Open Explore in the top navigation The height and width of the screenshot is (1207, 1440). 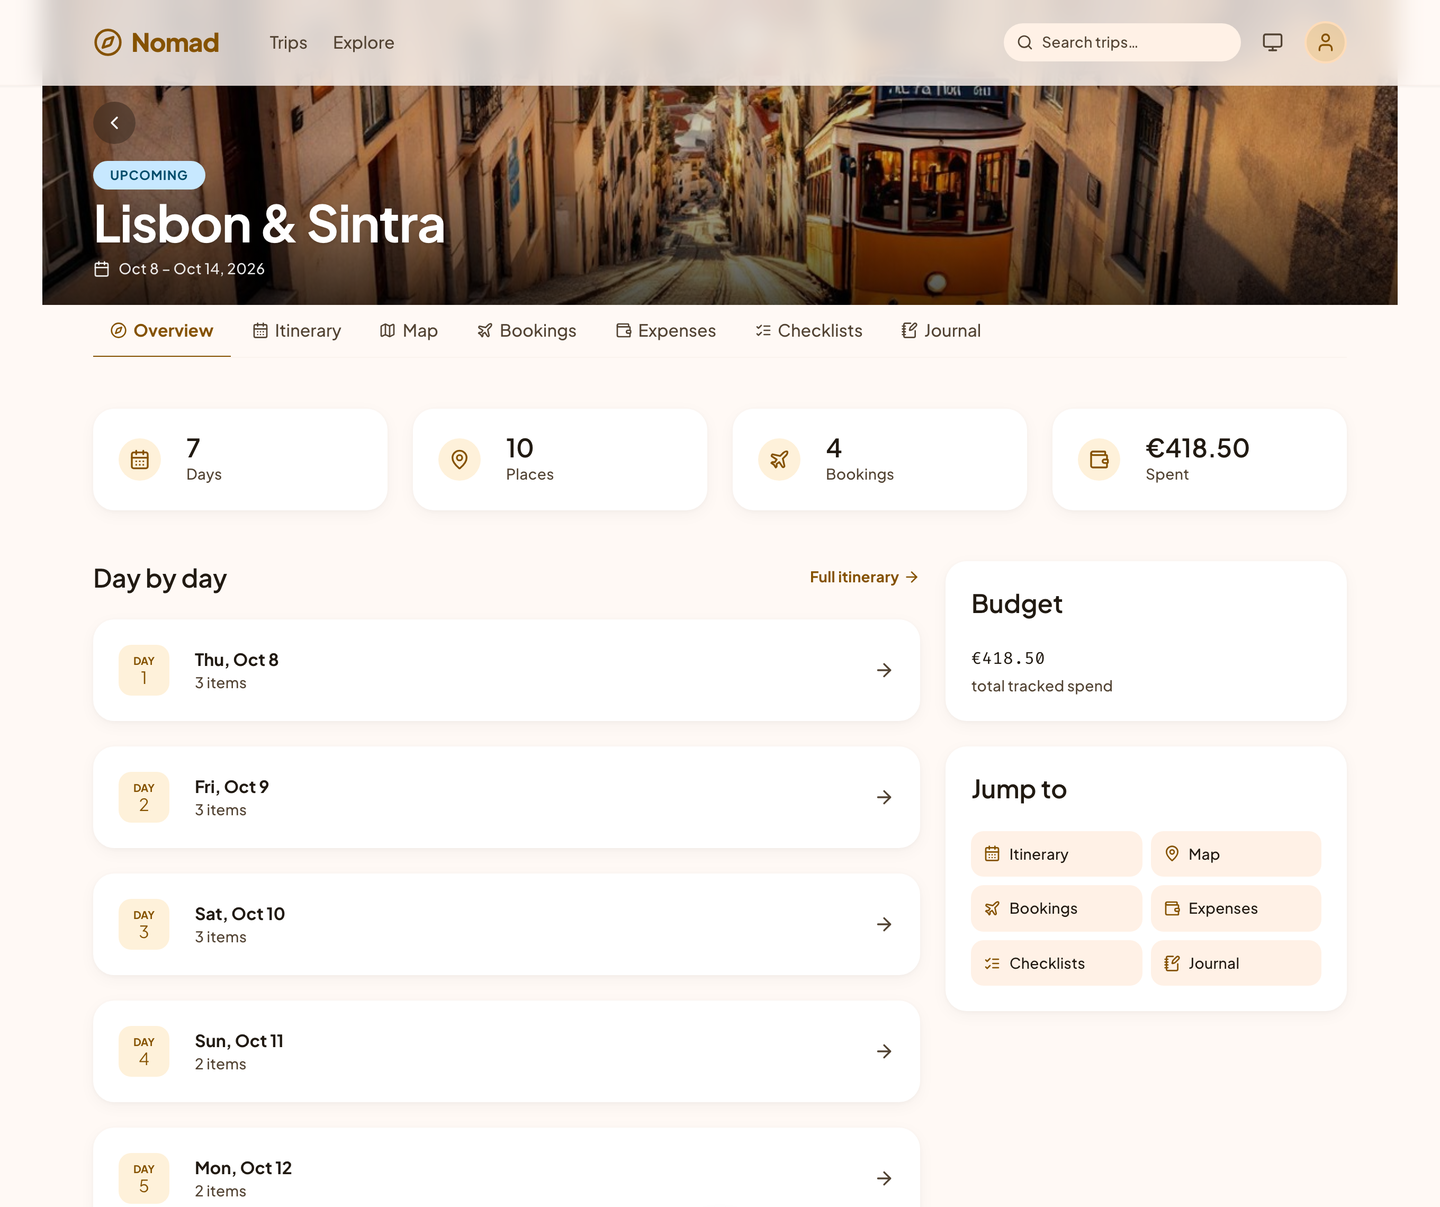pyautogui.click(x=364, y=43)
